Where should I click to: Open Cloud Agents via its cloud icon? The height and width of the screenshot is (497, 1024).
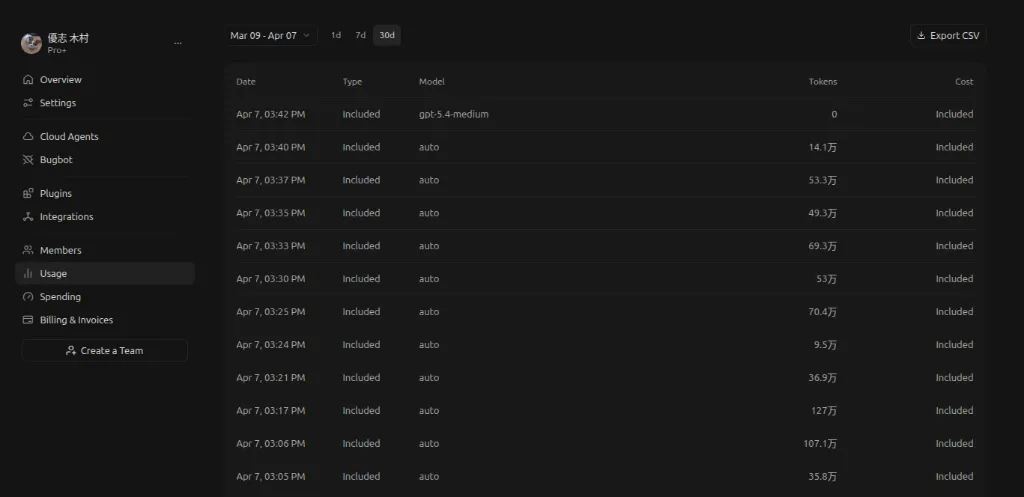coord(28,137)
